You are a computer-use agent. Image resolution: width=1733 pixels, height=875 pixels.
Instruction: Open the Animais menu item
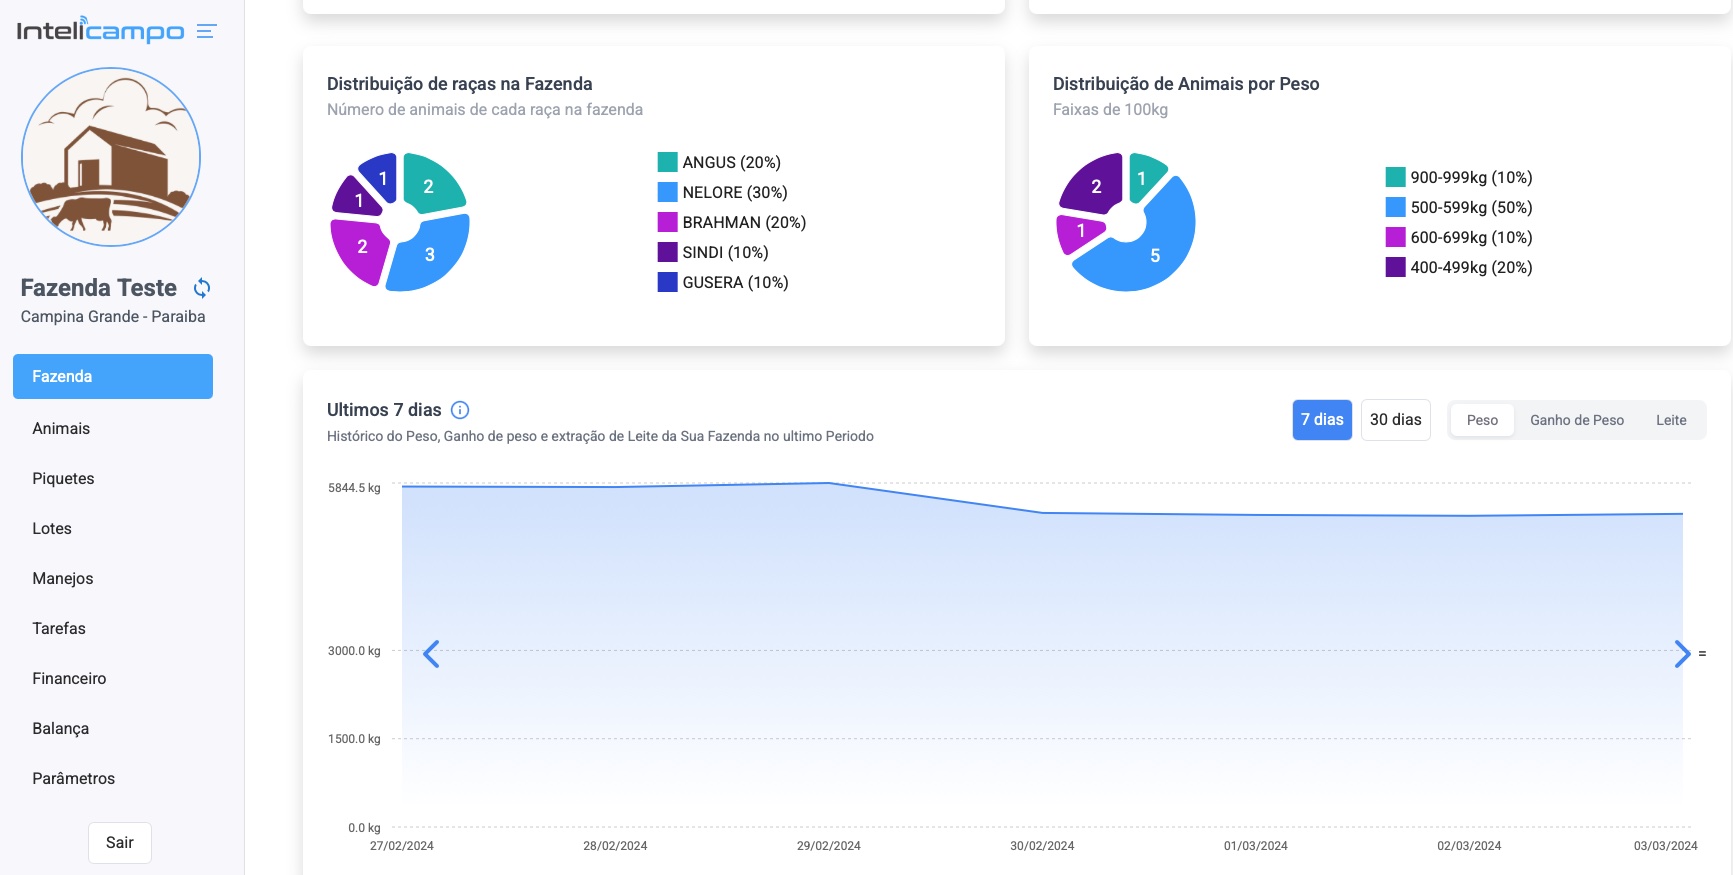click(x=61, y=428)
